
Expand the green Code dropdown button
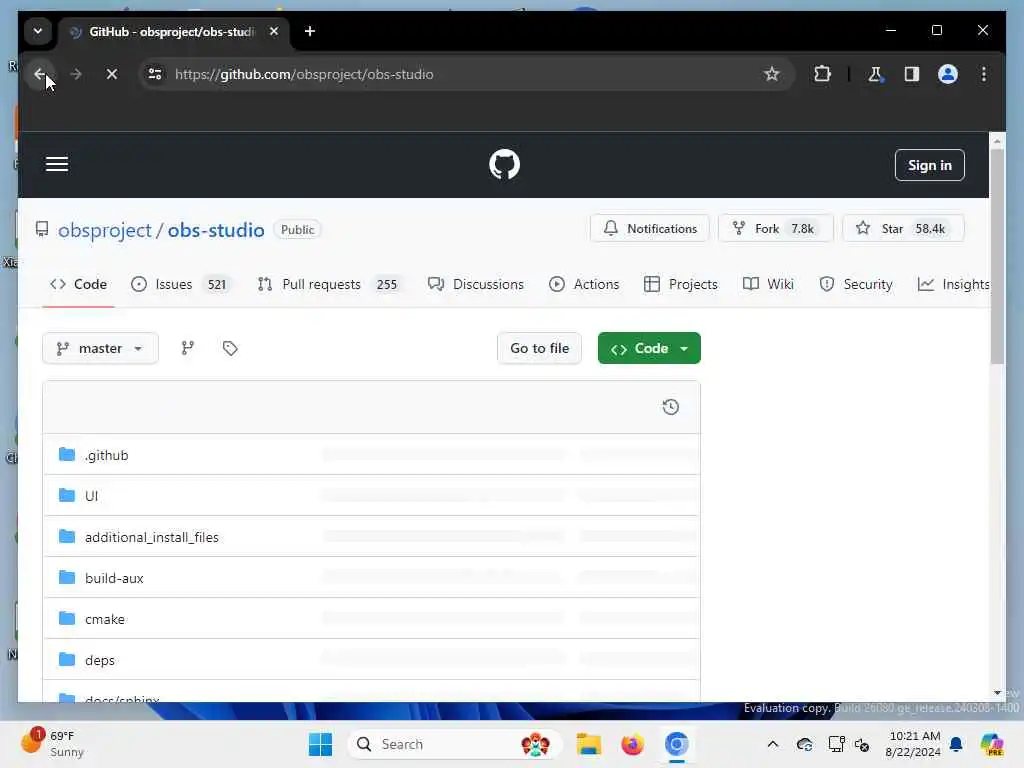coord(649,348)
